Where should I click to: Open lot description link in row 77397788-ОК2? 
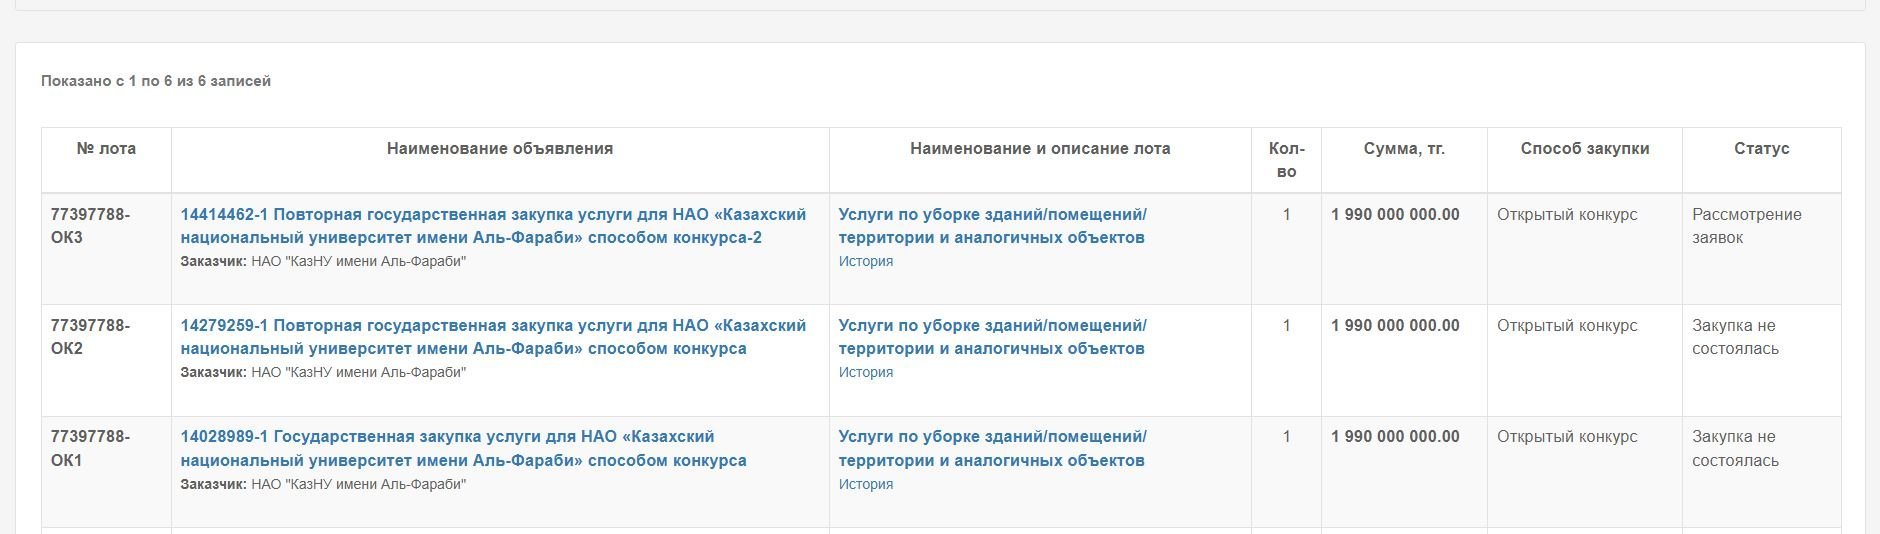(992, 337)
